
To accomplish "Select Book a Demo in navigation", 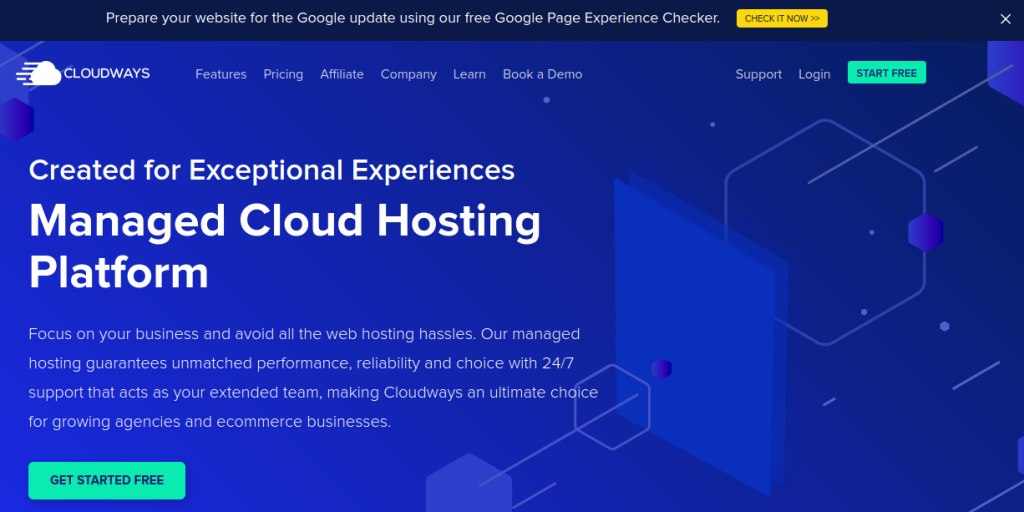I will click(x=543, y=74).
